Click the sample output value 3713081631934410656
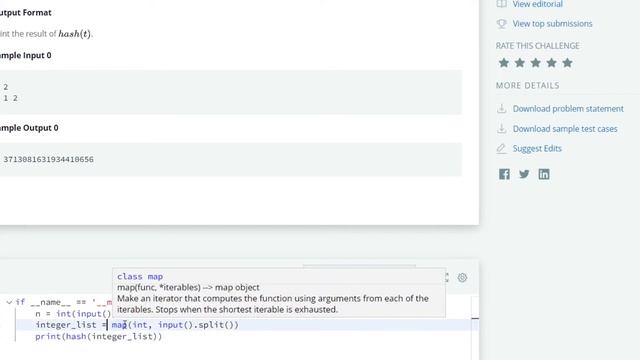 click(x=49, y=160)
